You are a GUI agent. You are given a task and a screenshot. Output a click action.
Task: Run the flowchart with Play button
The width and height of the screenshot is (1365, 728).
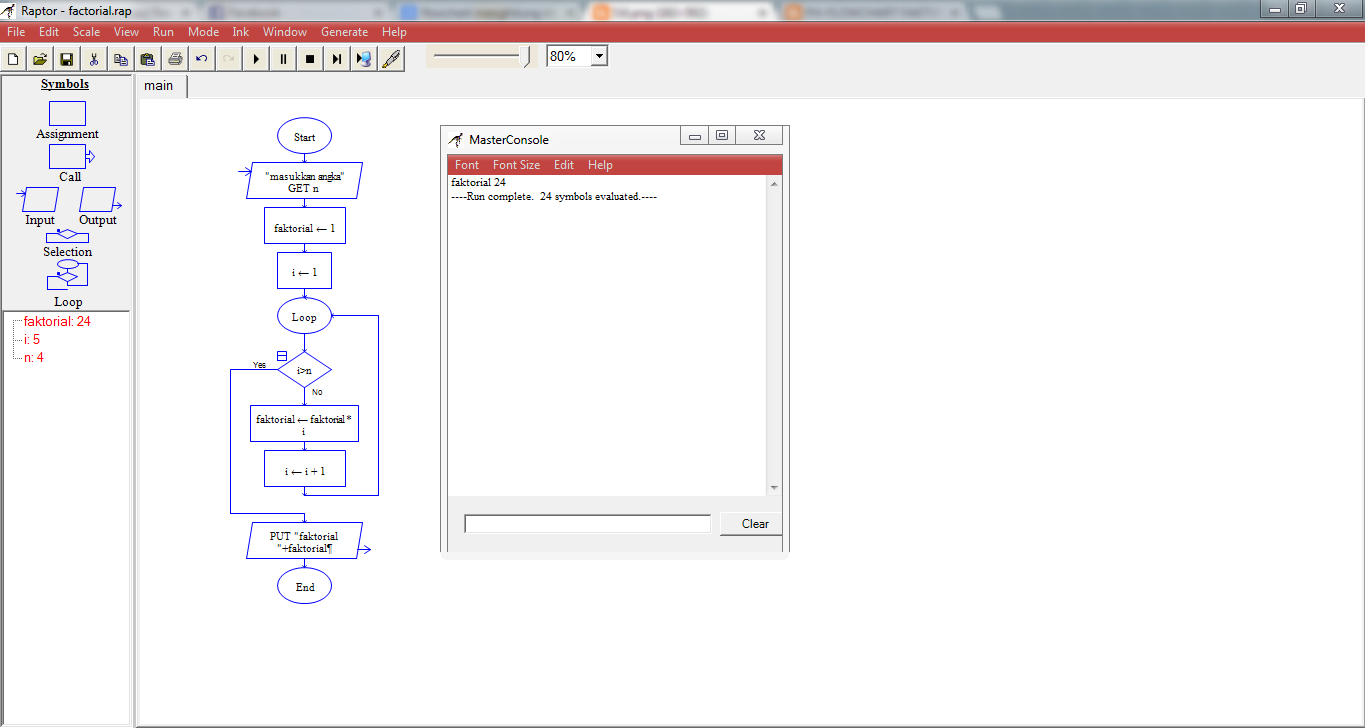click(x=256, y=59)
